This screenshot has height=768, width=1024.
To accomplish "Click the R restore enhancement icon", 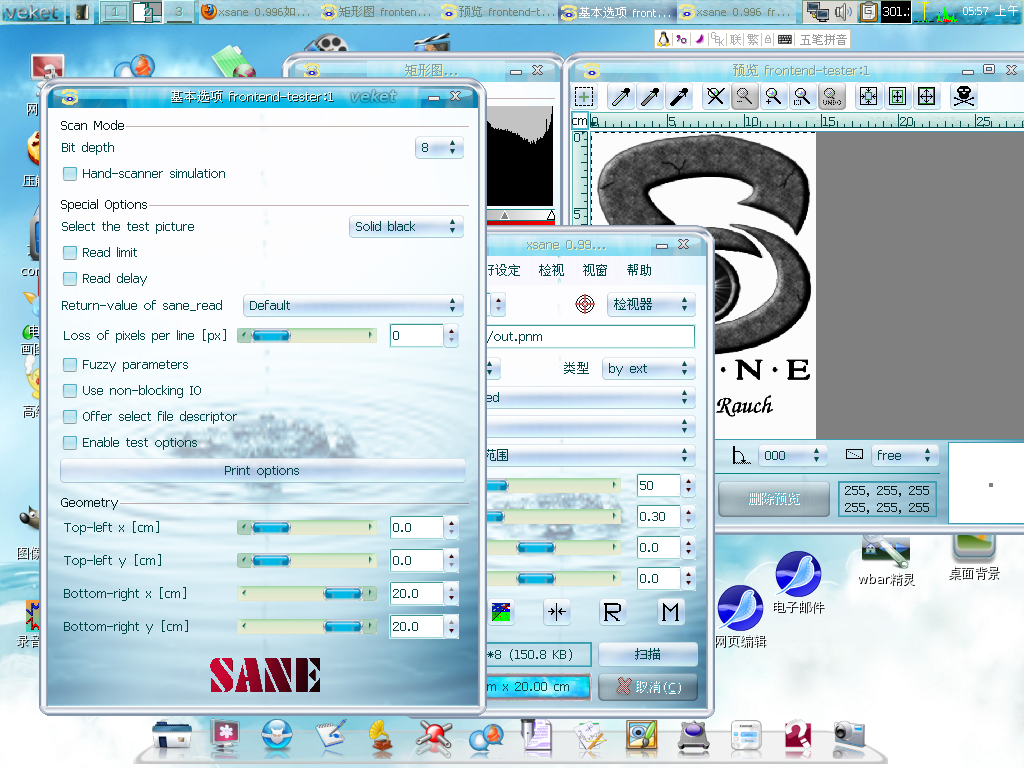I will [613, 613].
